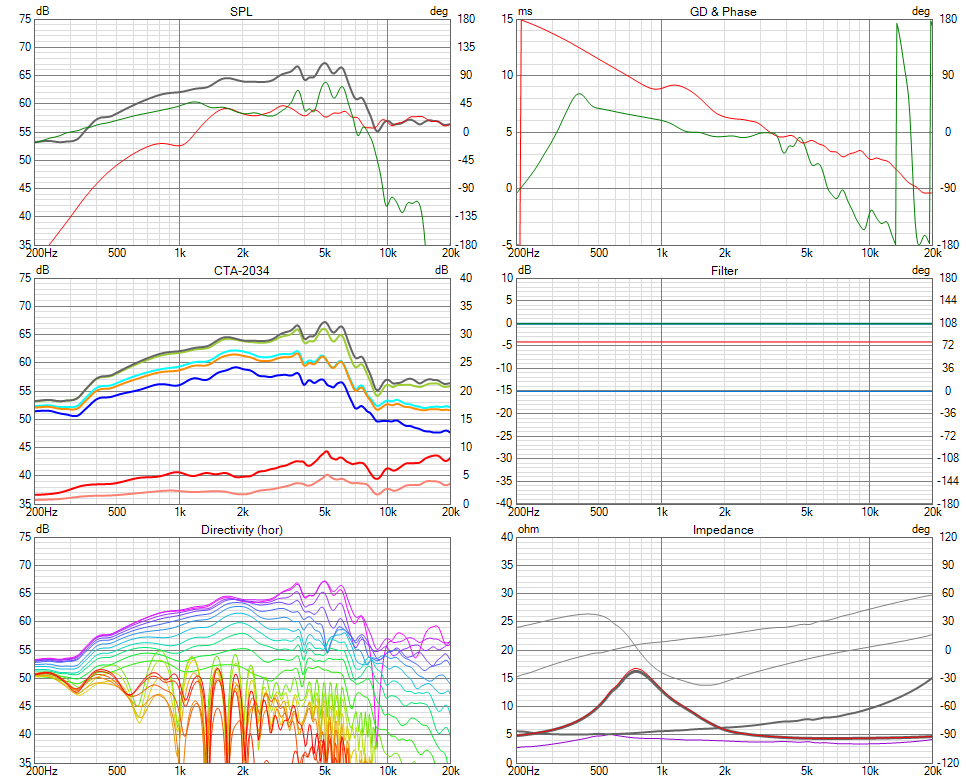Click the red impedance peak curve

point(635,669)
